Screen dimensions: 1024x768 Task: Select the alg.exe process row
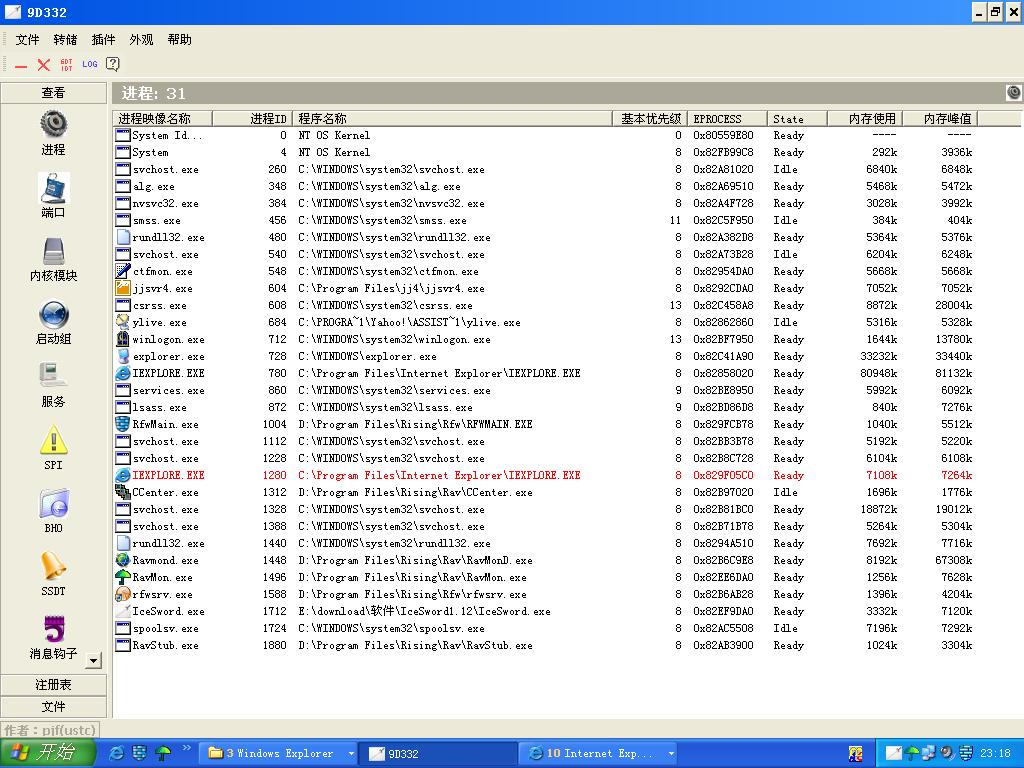[545, 186]
